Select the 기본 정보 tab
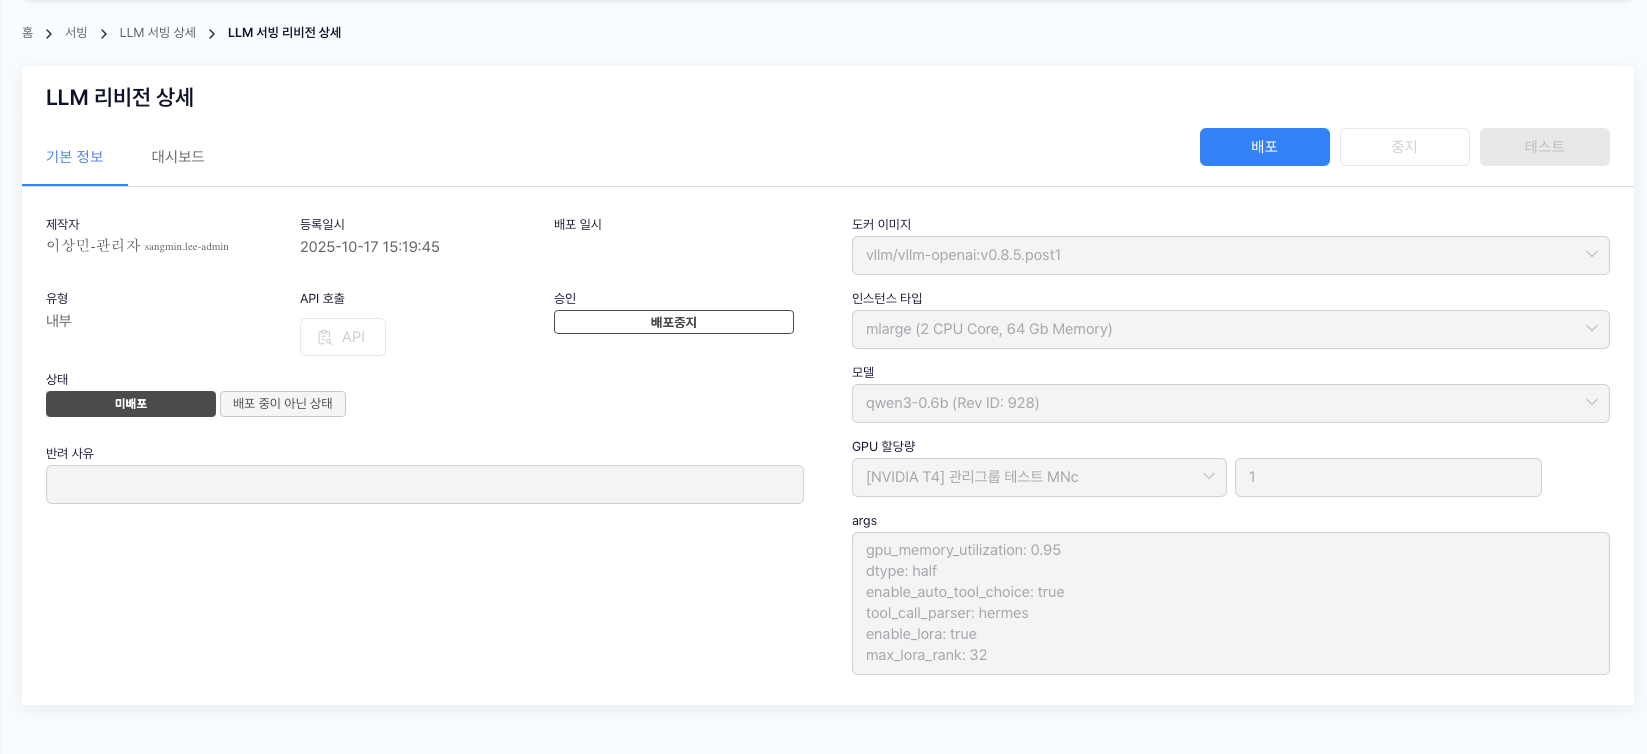Viewport: 1647px width, 754px height. [x=75, y=157]
